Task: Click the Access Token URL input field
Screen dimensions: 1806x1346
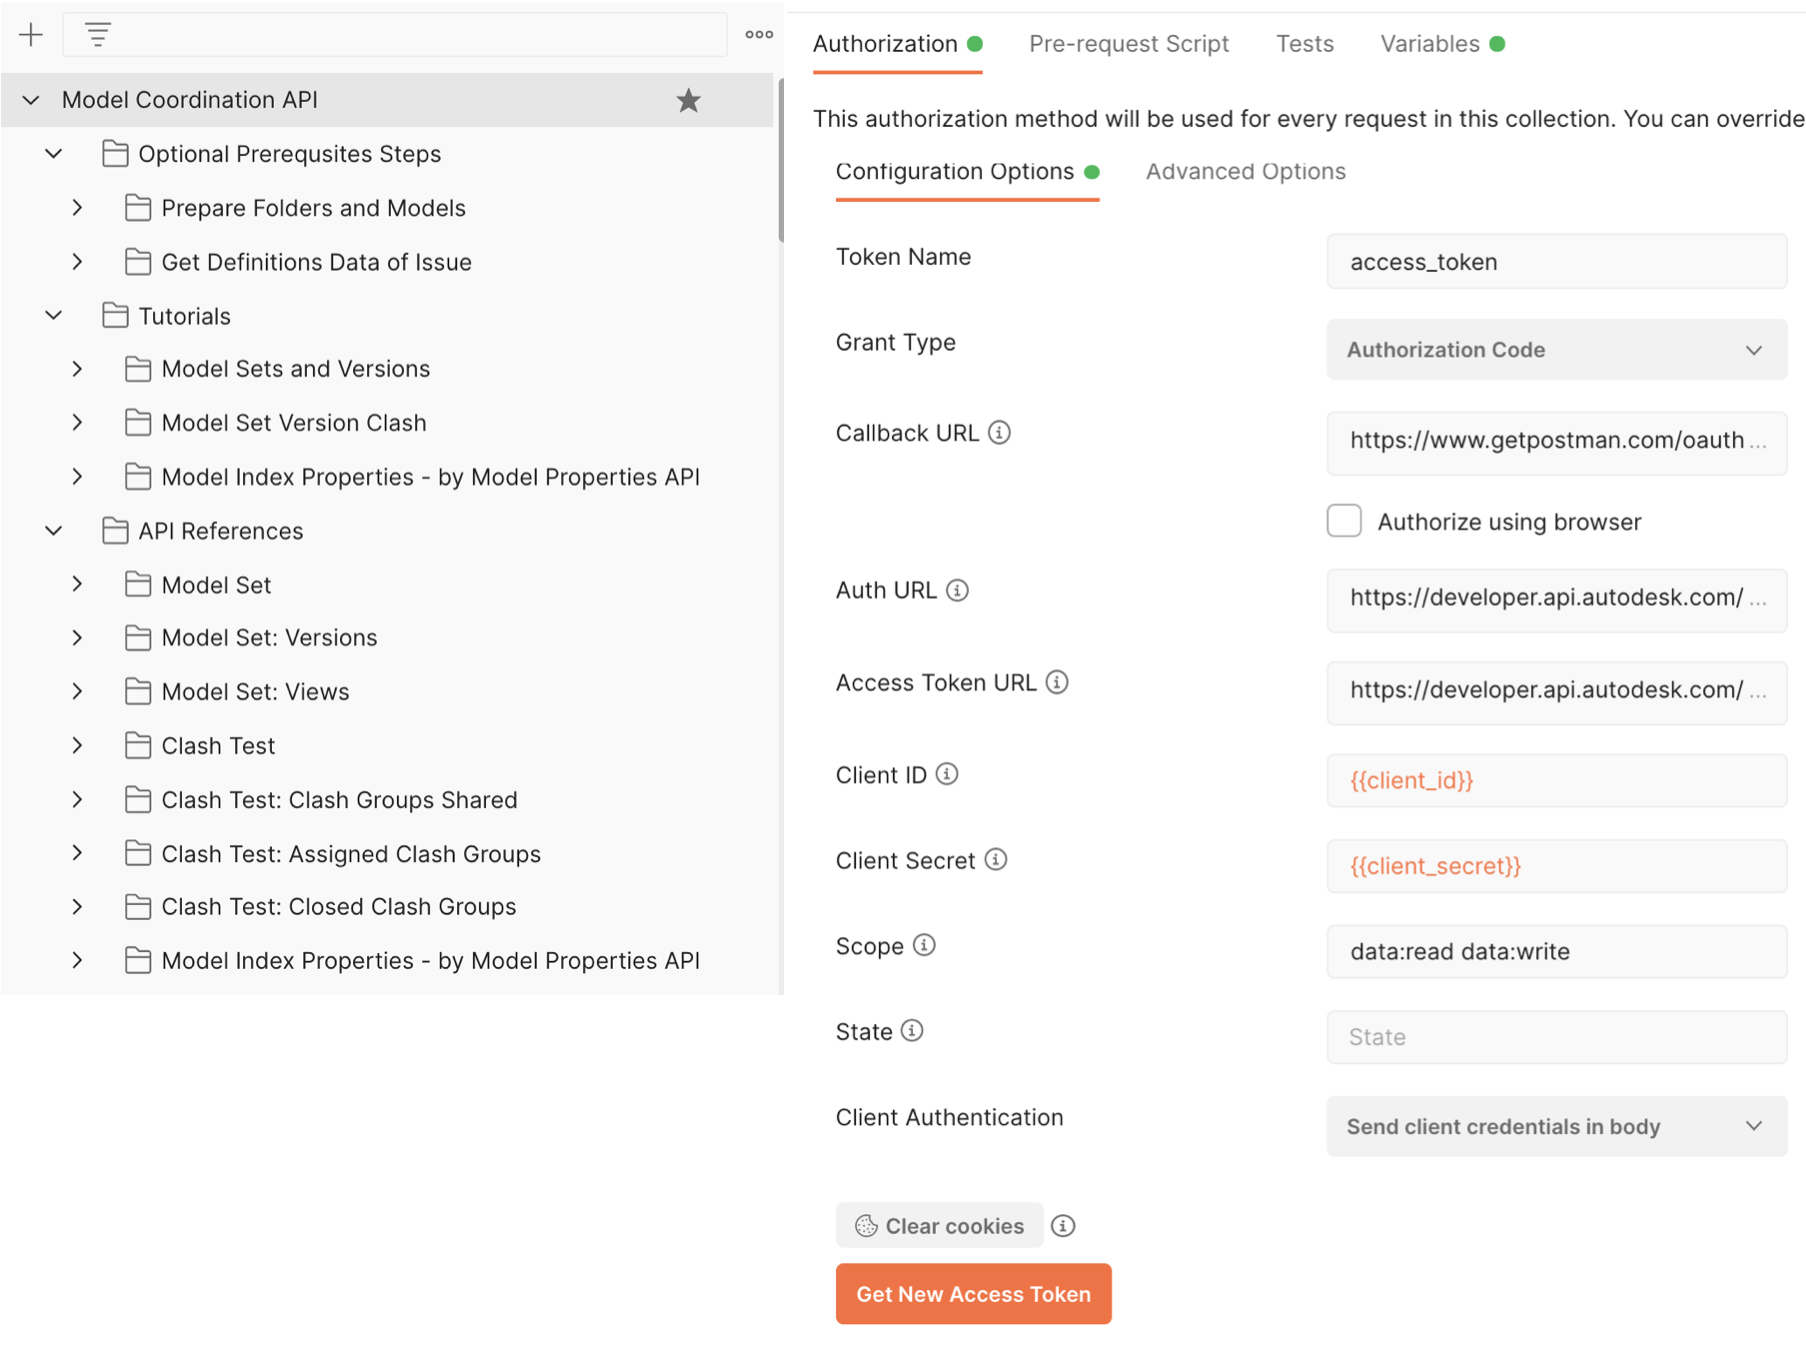Action: click(1556, 692)
